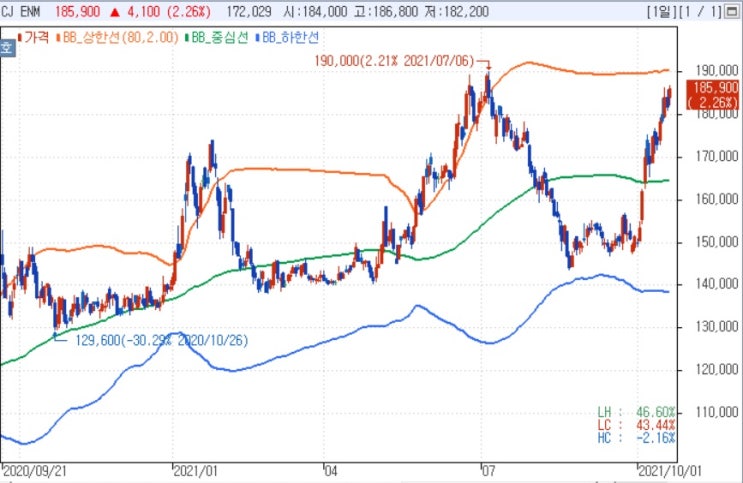Click the LC : 43.44% statistic

pos(636,425)
